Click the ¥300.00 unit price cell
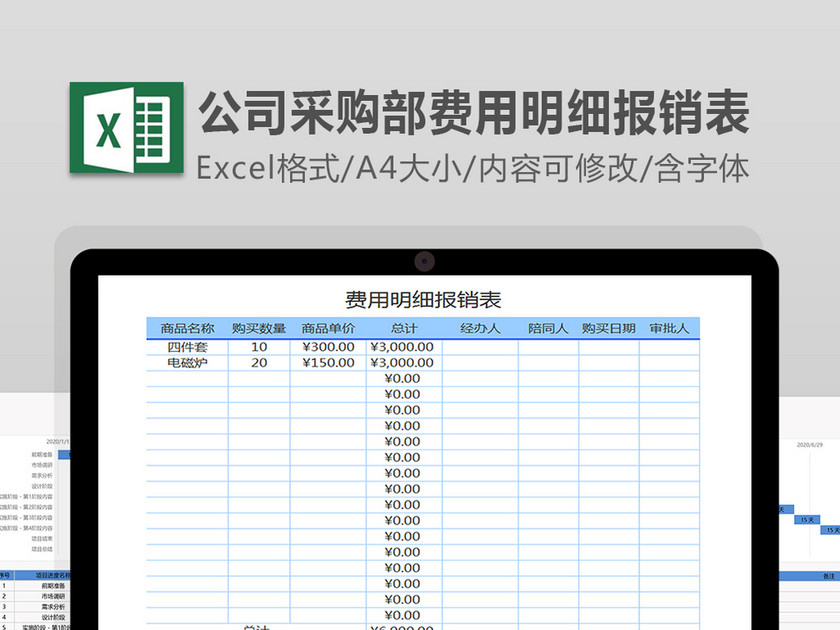 point(325,344)
